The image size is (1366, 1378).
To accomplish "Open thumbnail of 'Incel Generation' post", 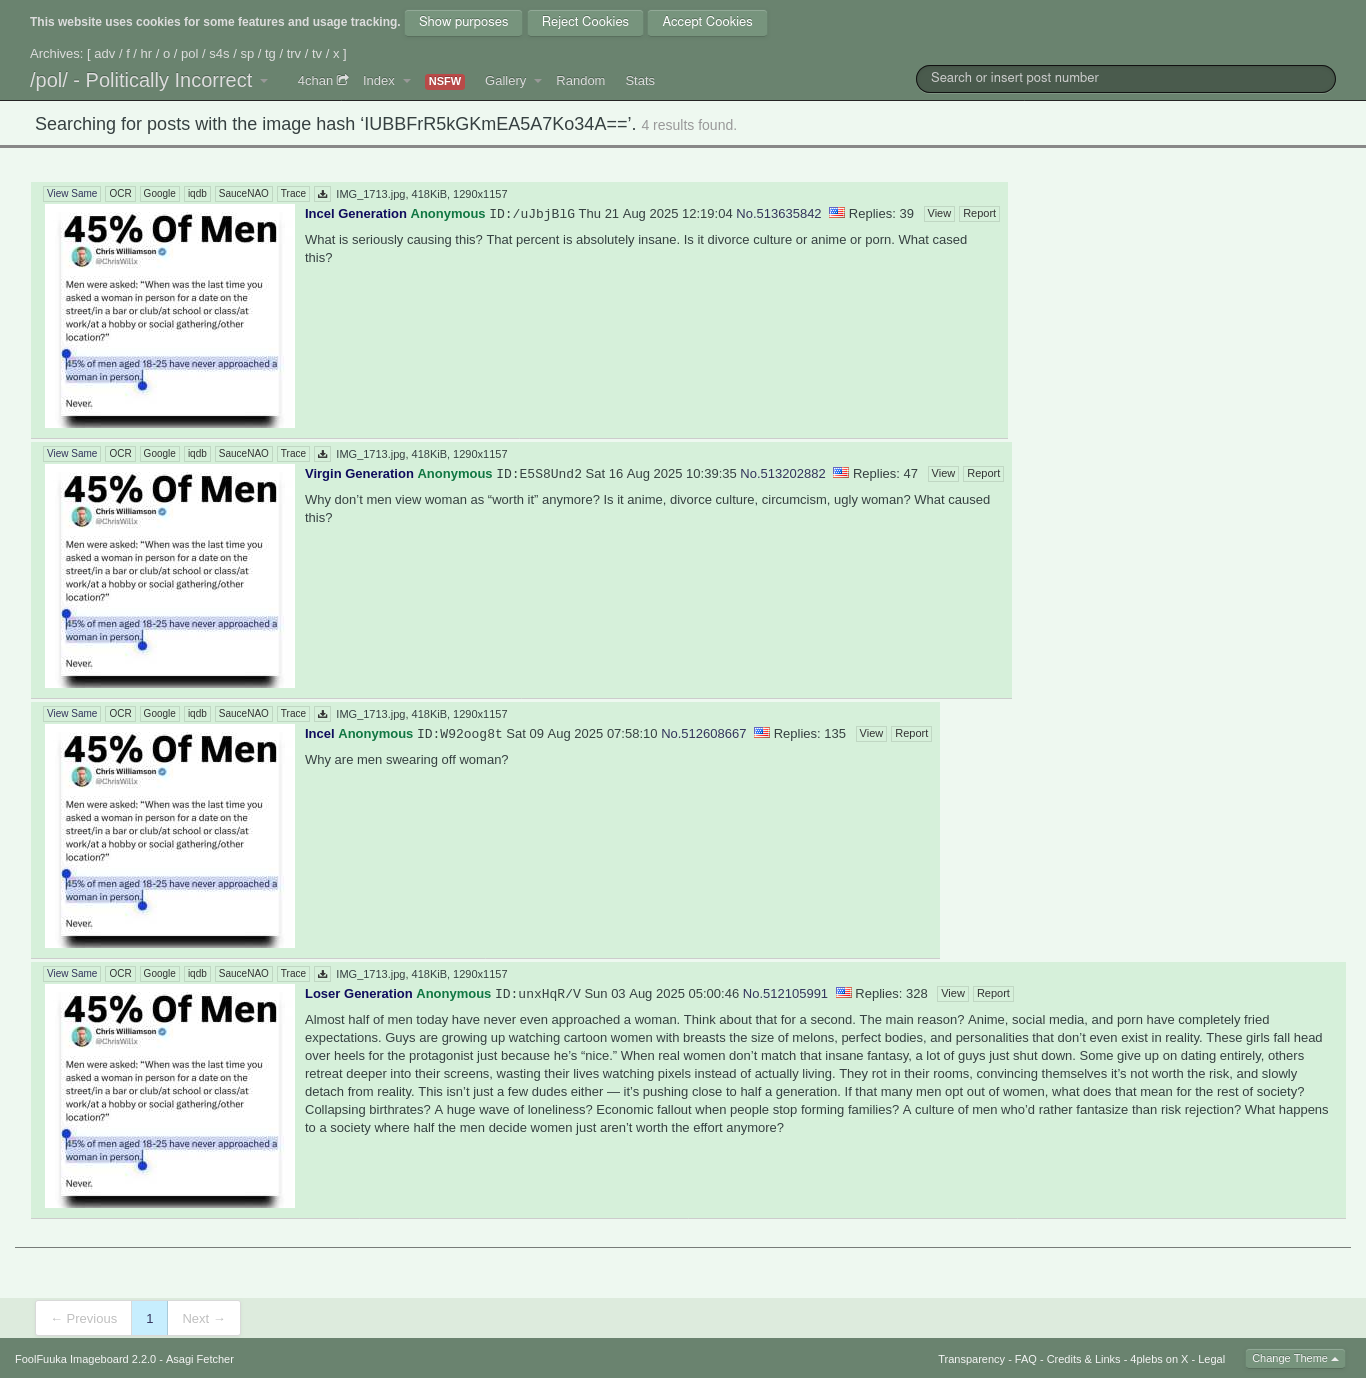I will pyautogui.click(x=170, y=316).
